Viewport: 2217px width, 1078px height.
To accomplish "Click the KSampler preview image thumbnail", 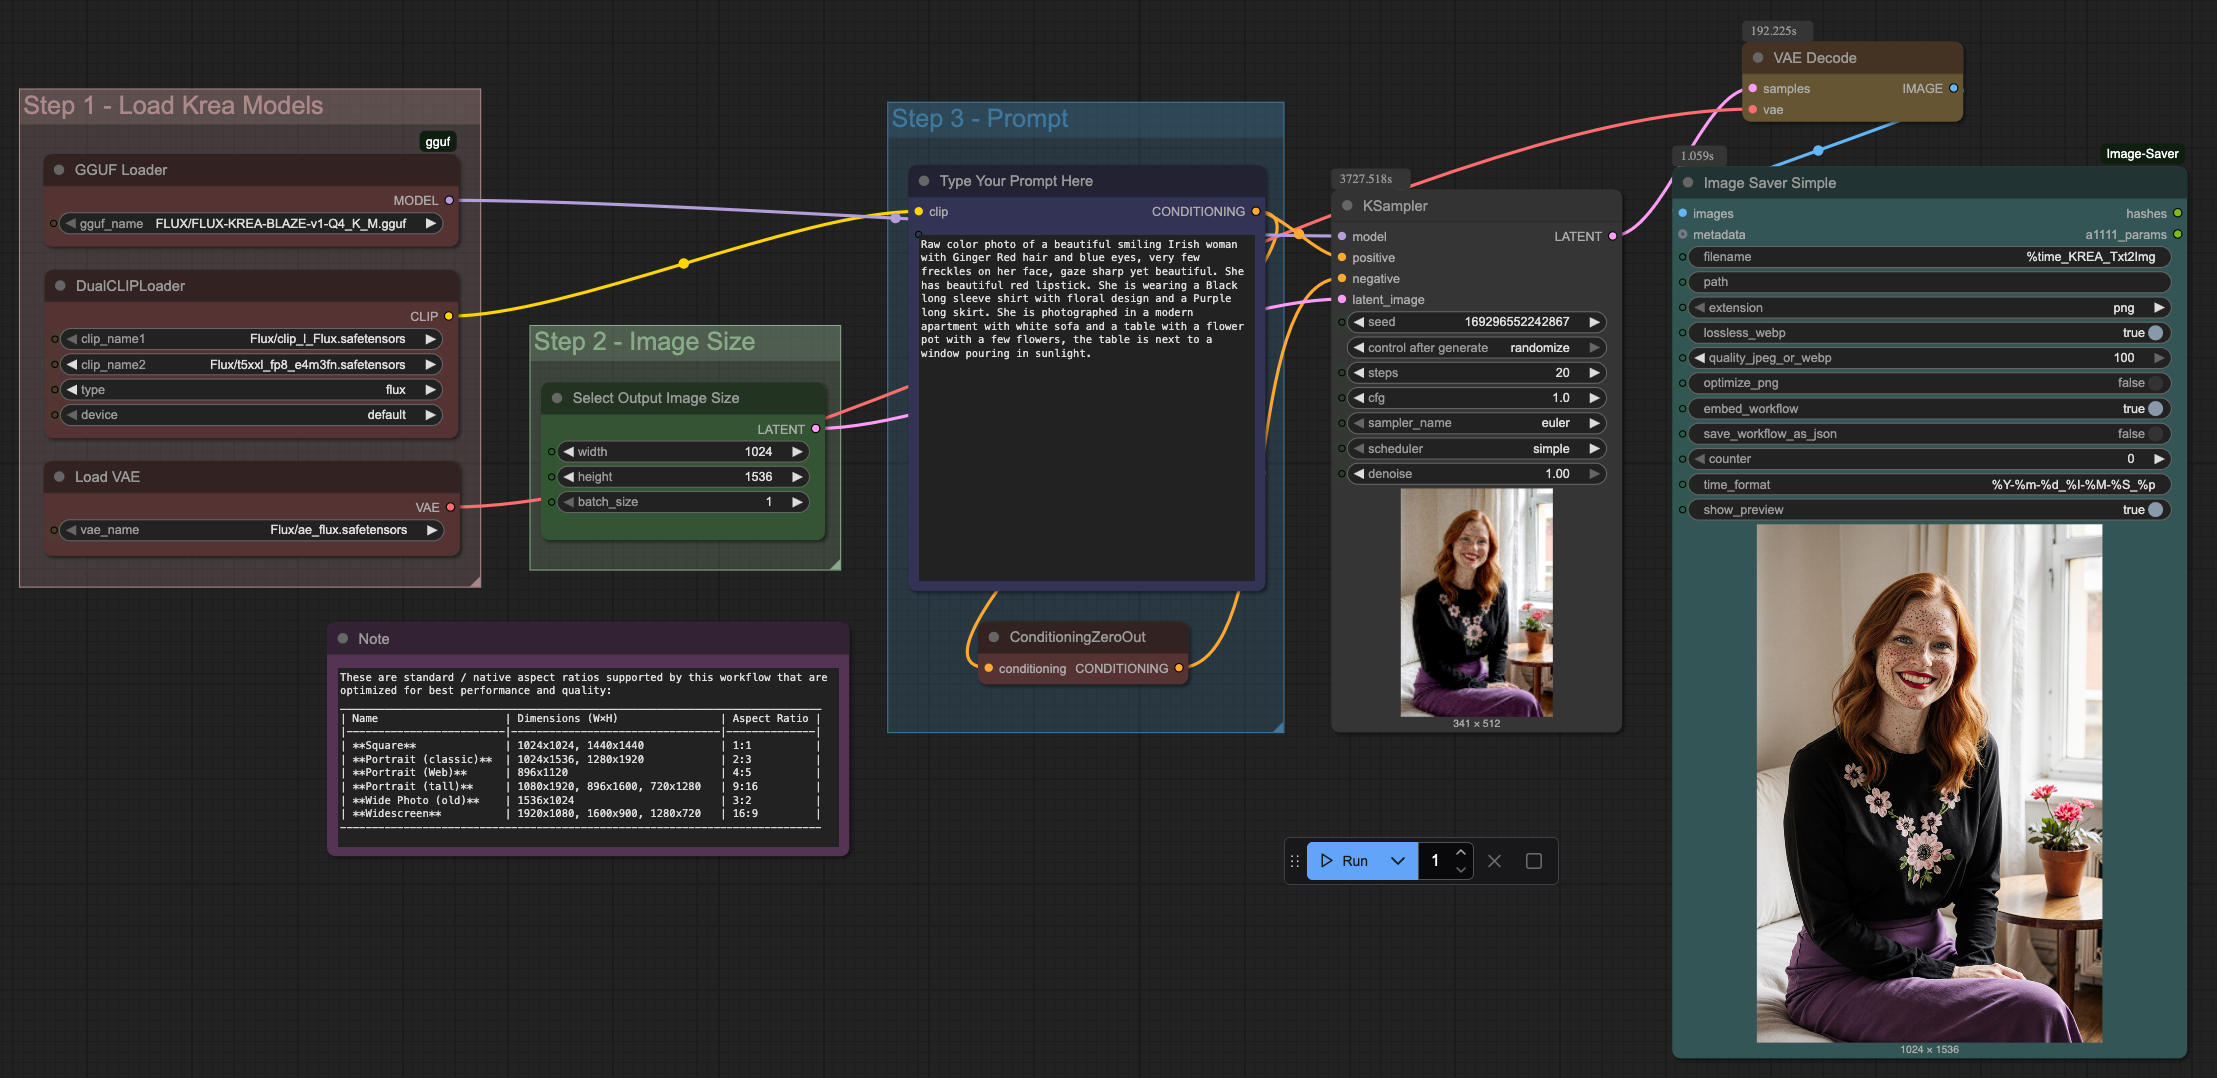I will 1476,602.
